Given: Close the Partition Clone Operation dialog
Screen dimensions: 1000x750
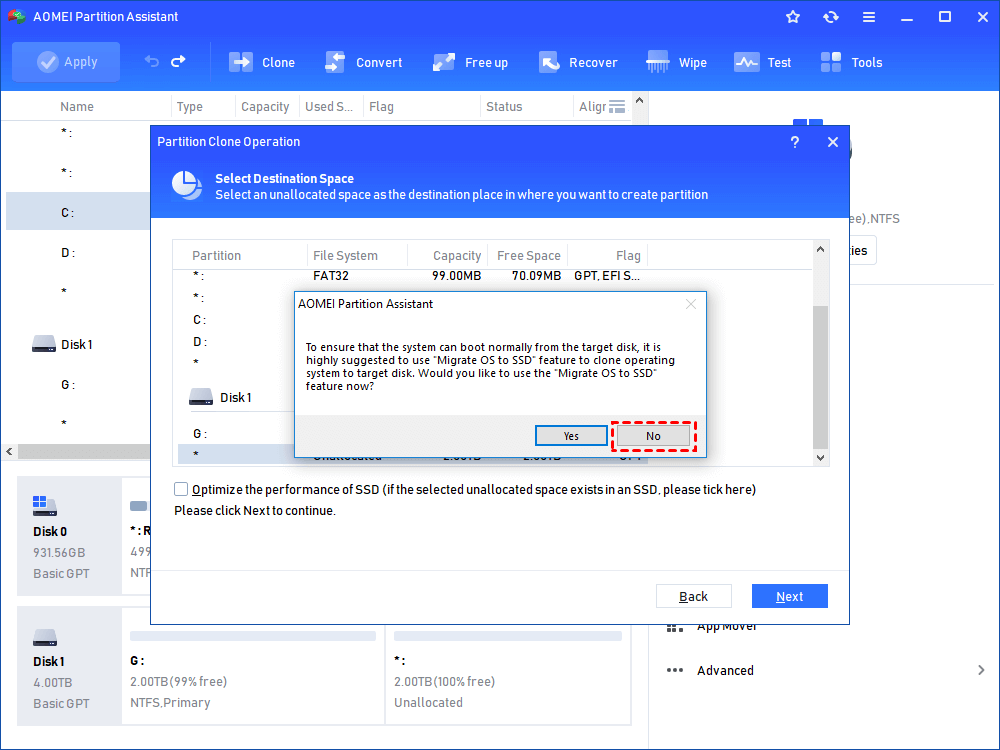Looking at the screenshot, I should tap(833, 142).
